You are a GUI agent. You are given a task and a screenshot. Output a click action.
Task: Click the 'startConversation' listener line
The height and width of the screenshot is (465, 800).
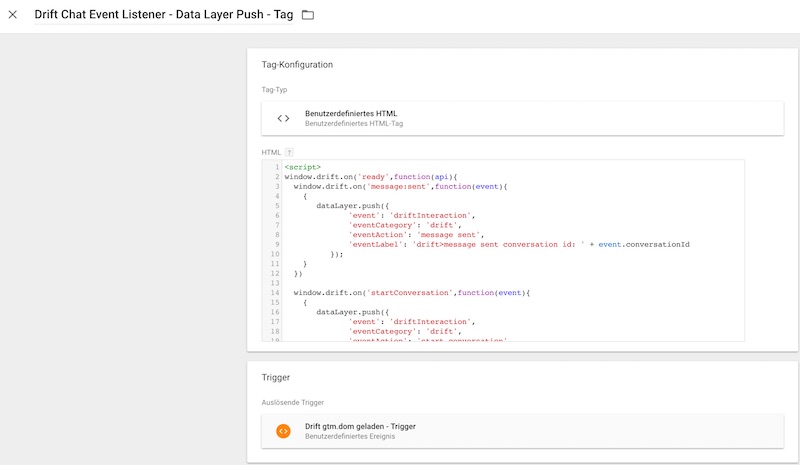coord(412,292)
